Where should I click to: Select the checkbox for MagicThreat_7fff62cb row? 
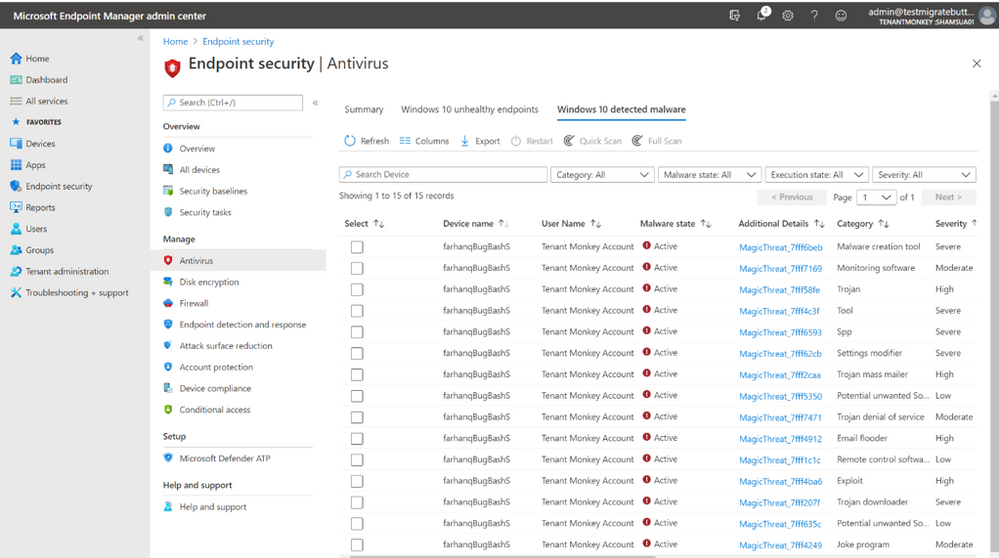point(357,353)
